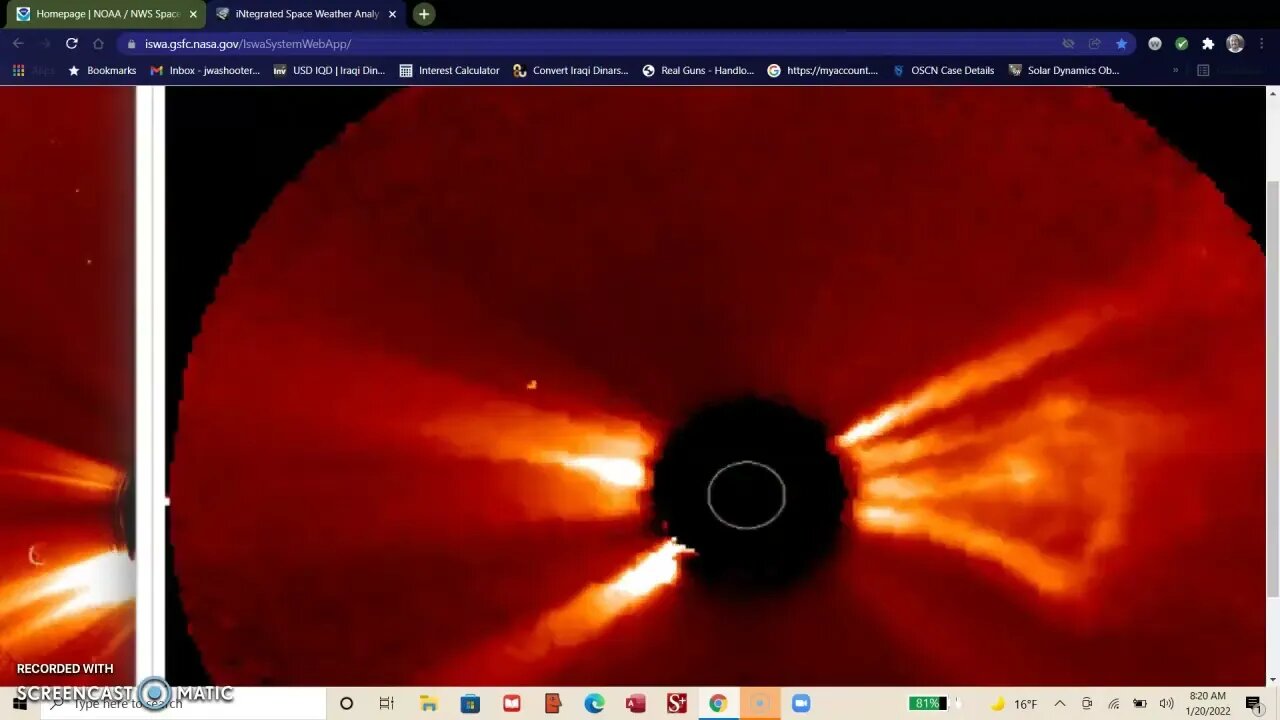The width and height of the screenshot is (1280, 720).
Task: Click the 81% battery indicator
Action: pos(927,703)
